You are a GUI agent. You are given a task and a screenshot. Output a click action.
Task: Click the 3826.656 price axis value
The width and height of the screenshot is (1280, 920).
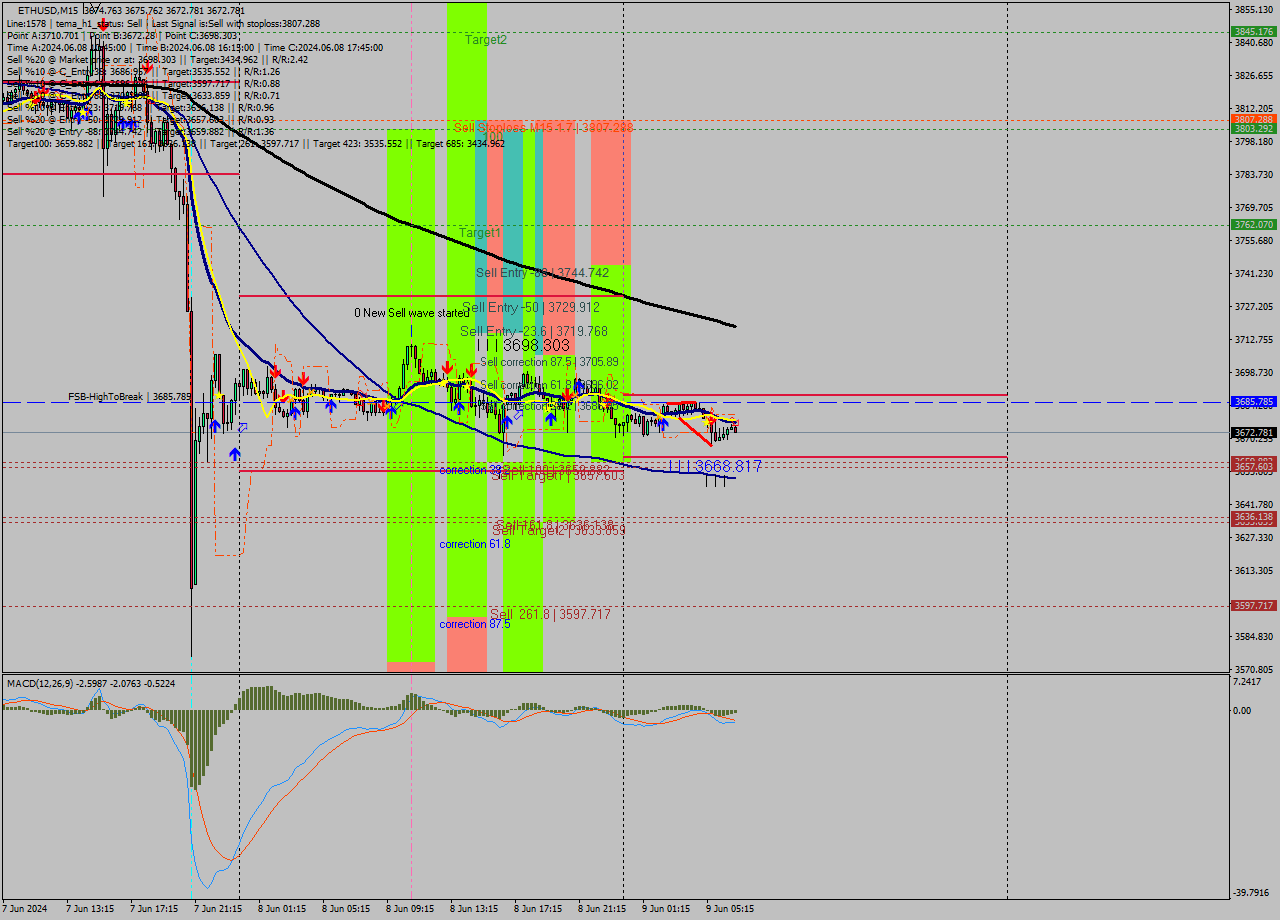1253,75
